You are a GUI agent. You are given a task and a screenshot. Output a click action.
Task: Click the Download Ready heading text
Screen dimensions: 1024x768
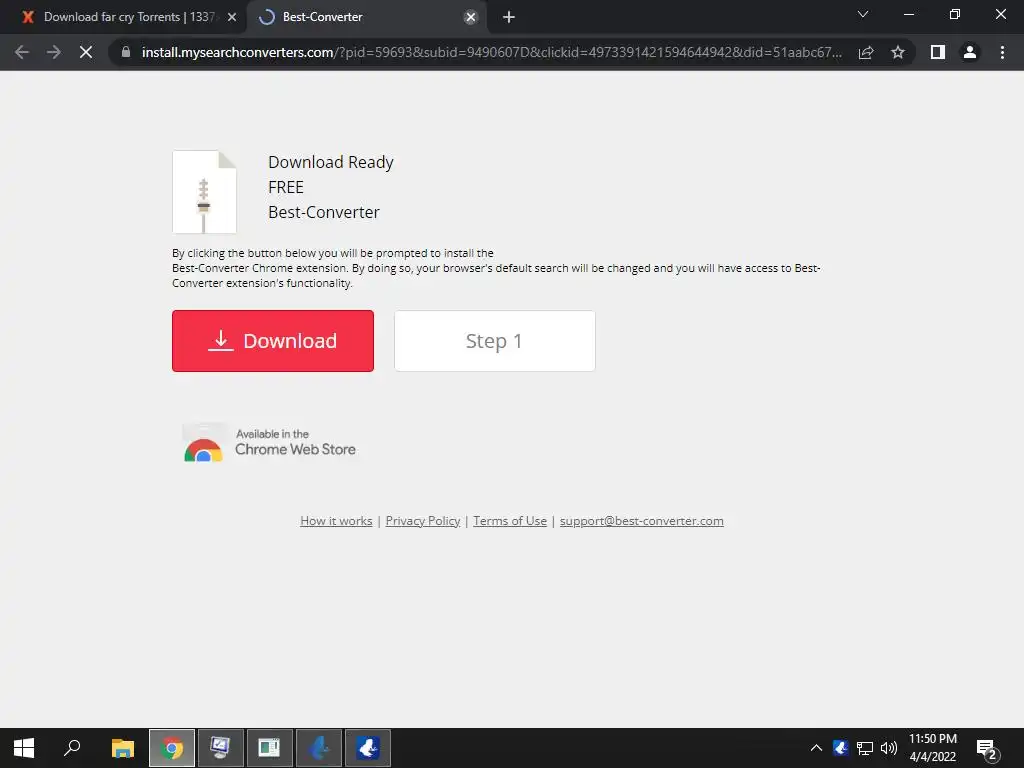(x=331, y=162)
